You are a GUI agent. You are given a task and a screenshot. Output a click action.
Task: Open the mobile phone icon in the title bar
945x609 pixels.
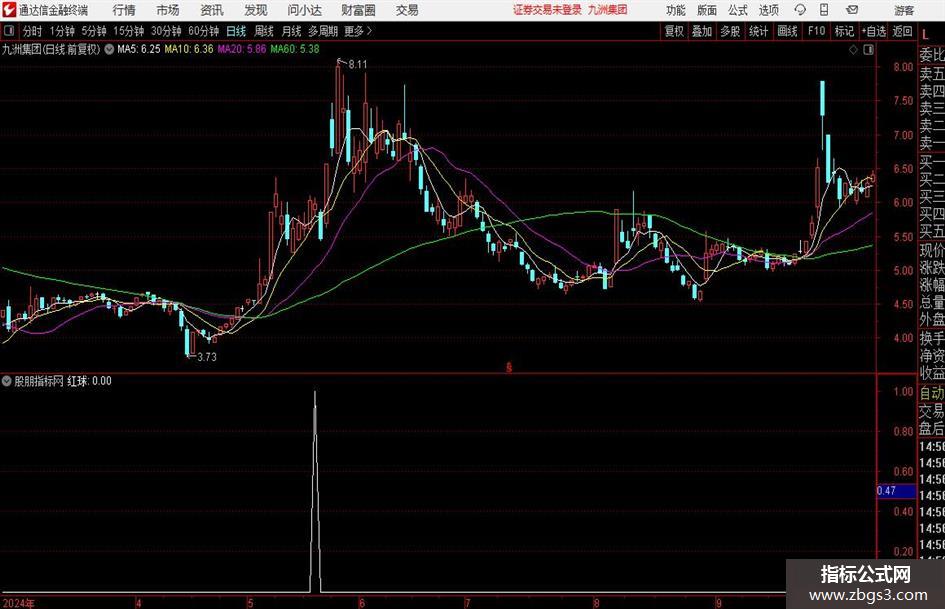click(x=824, y=10)
